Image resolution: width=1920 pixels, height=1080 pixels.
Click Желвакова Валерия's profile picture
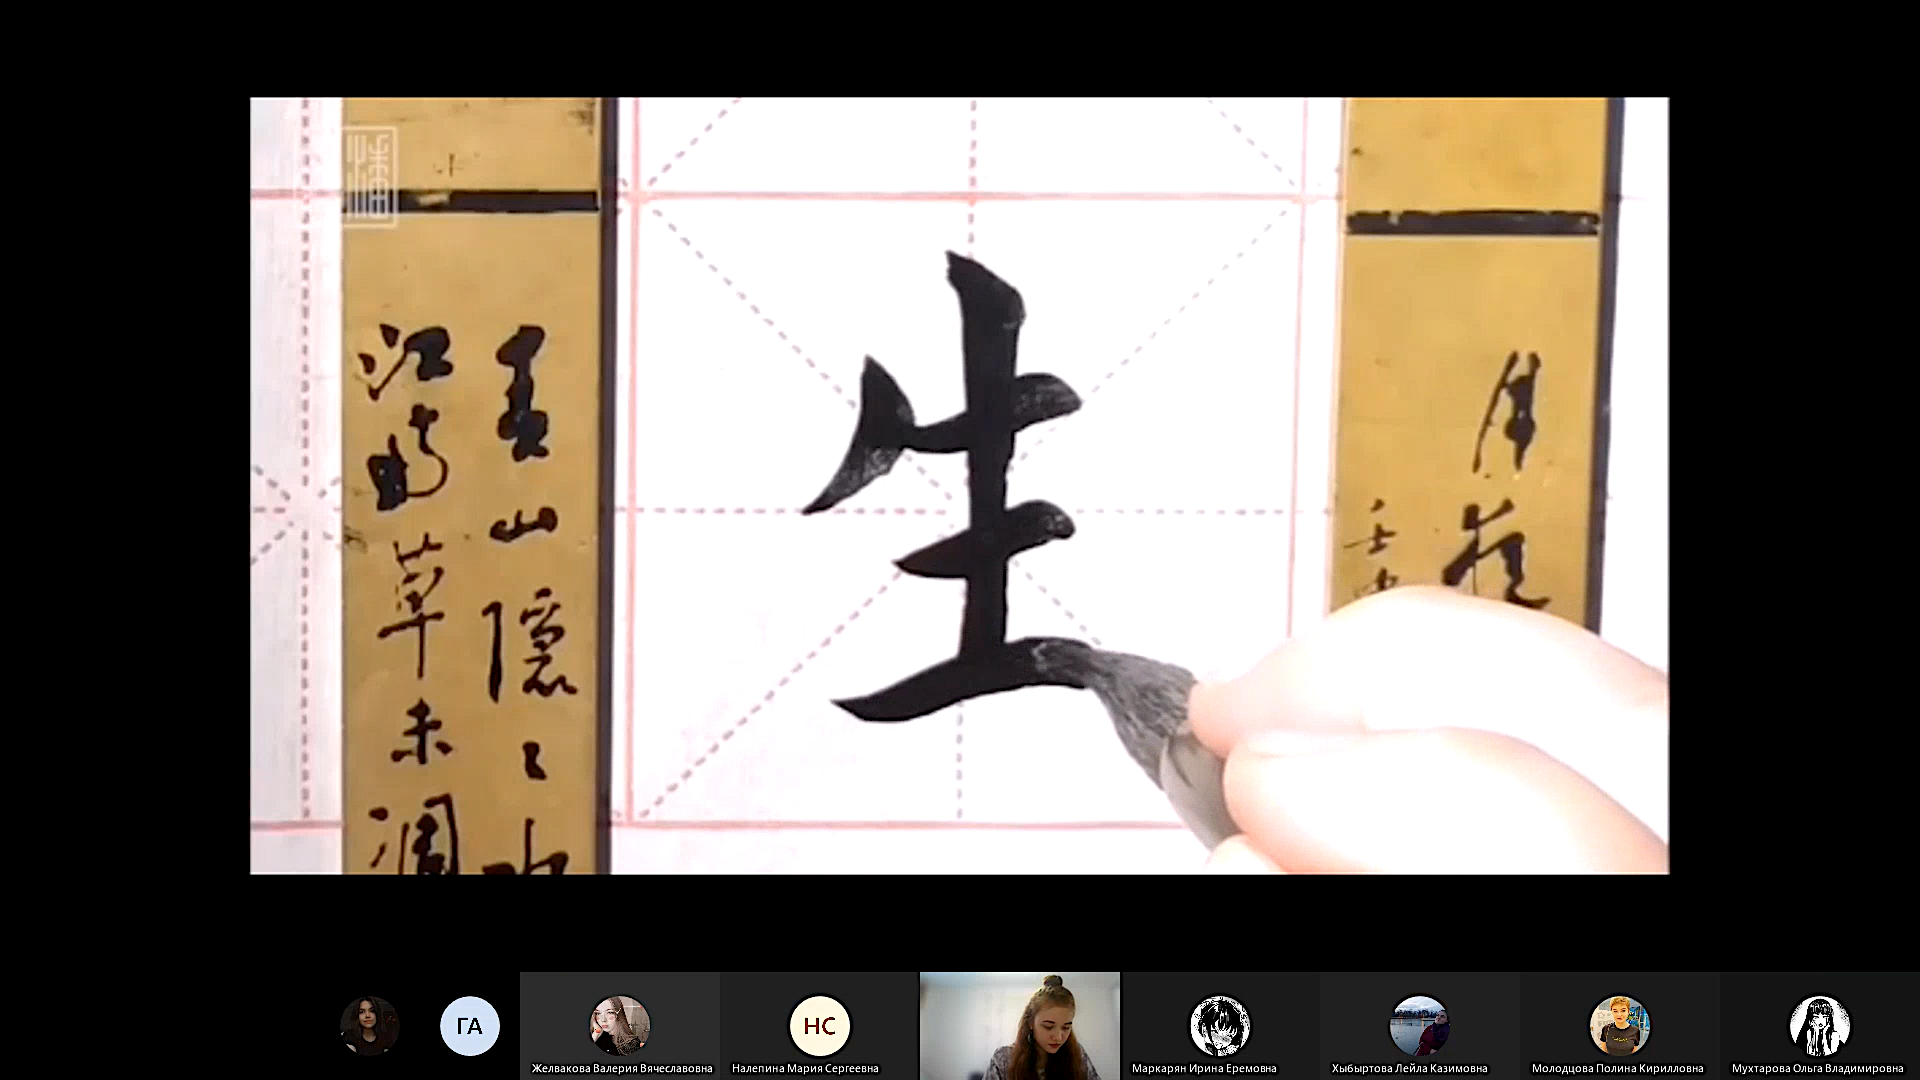(619, 1025)
